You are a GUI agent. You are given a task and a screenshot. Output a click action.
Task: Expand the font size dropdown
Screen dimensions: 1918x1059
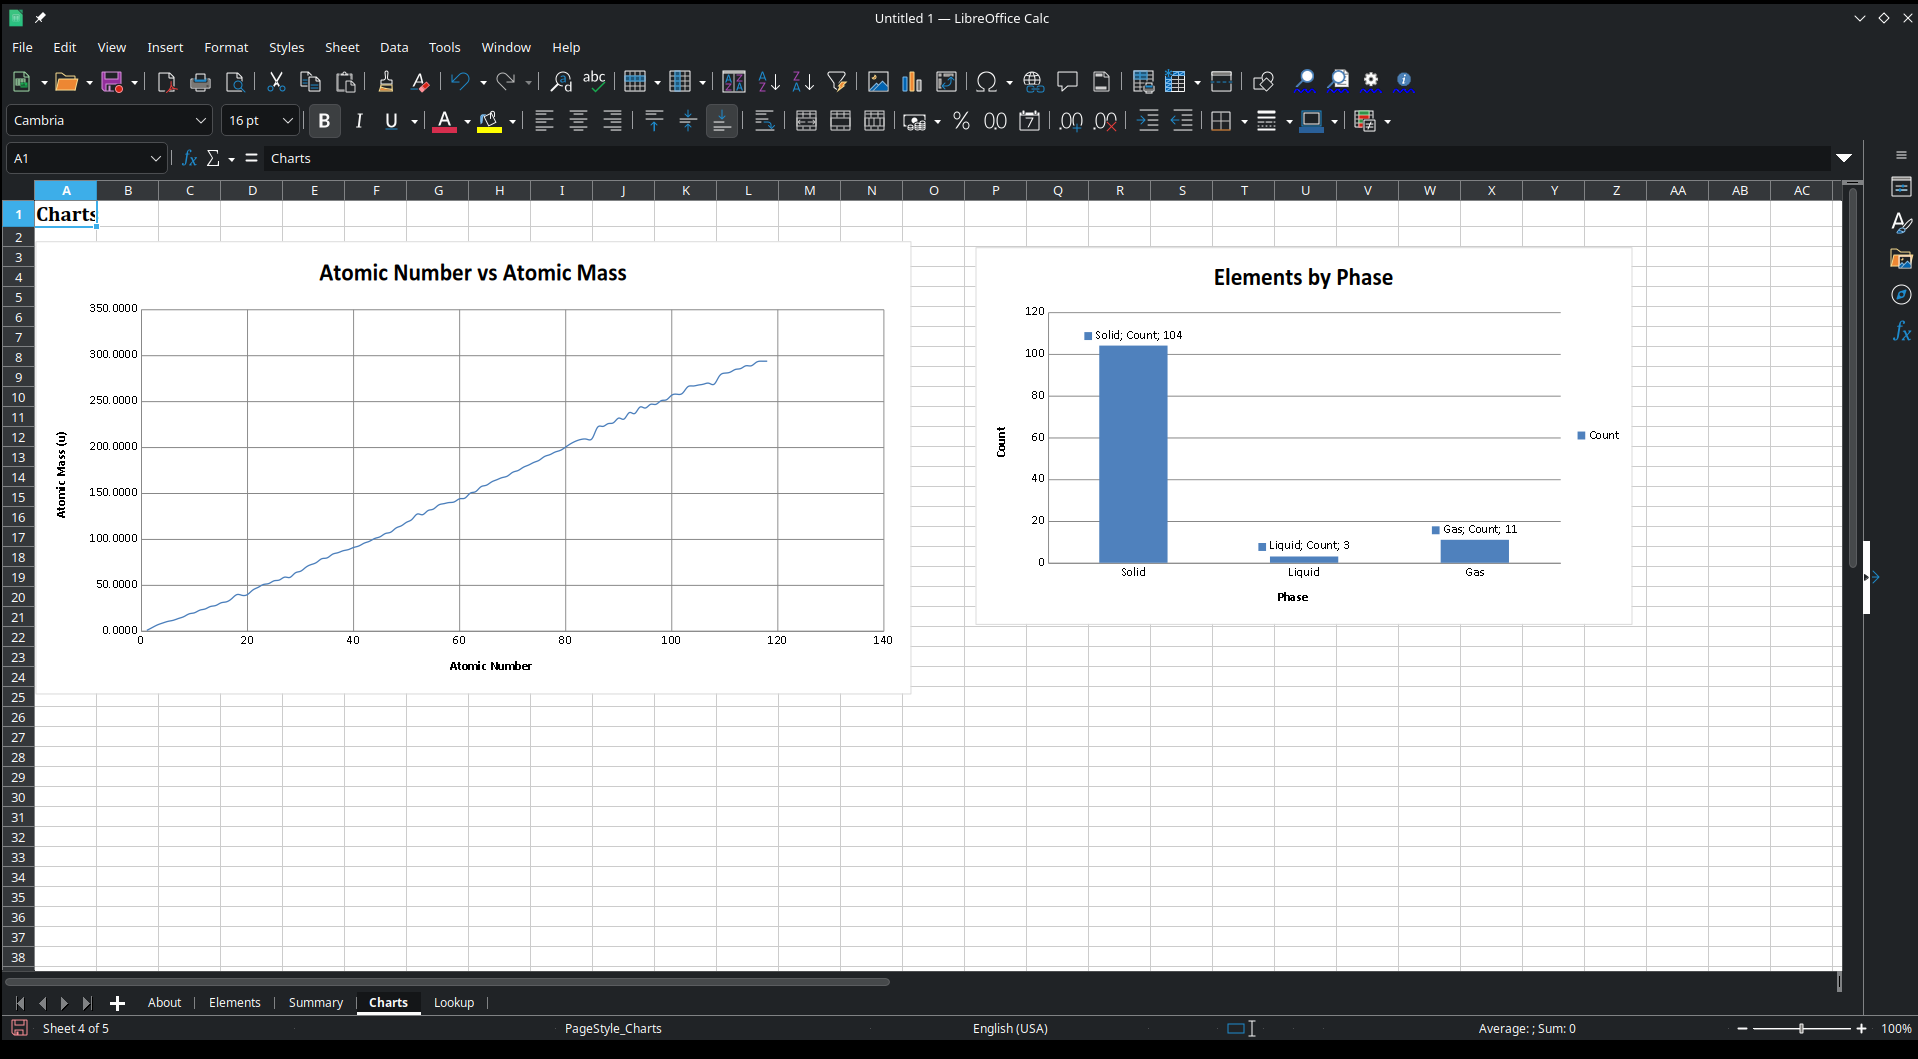(x=287, y=120)
